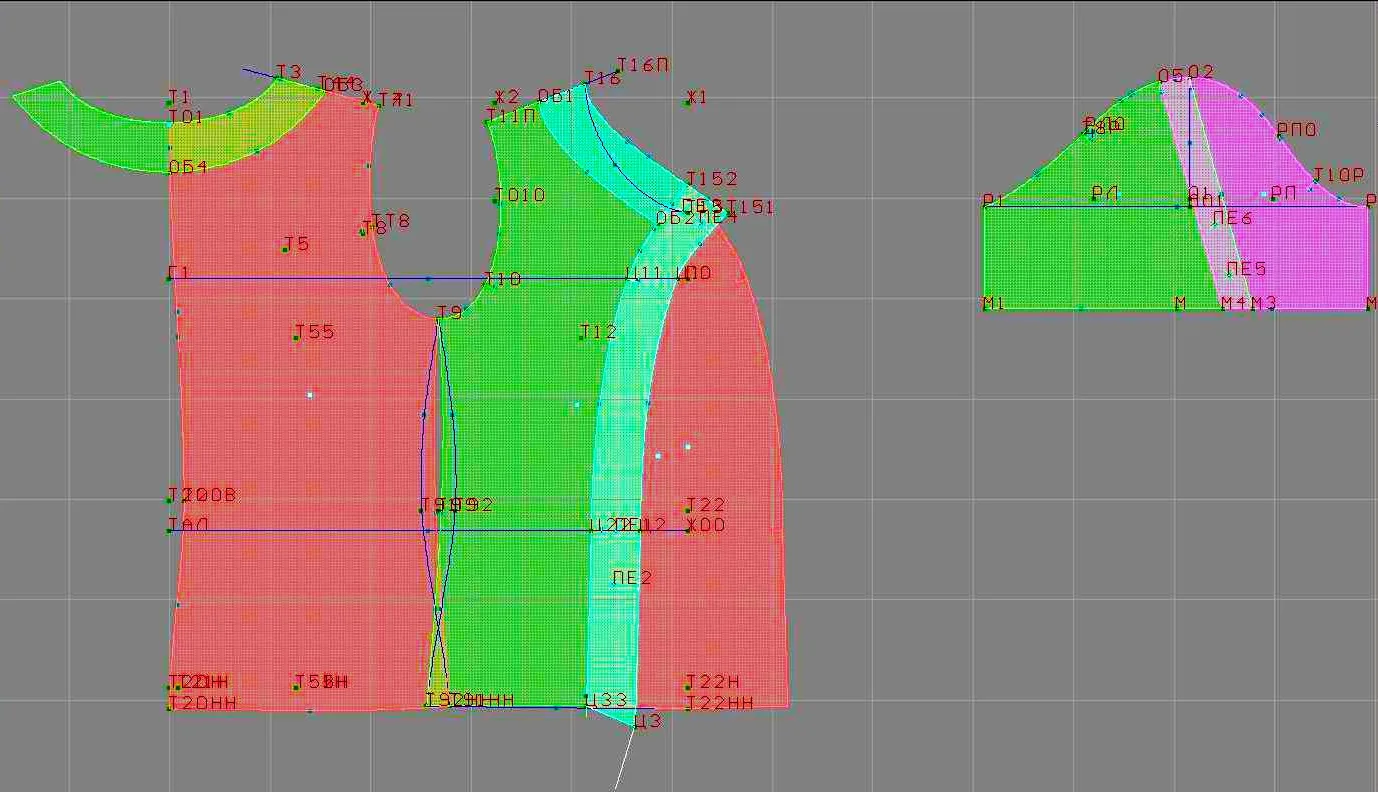This screenshot has width=1378, height=792.
Task: Select the "Ц3" point below hem
Action: pyautogui.click(x=648, y=721)
